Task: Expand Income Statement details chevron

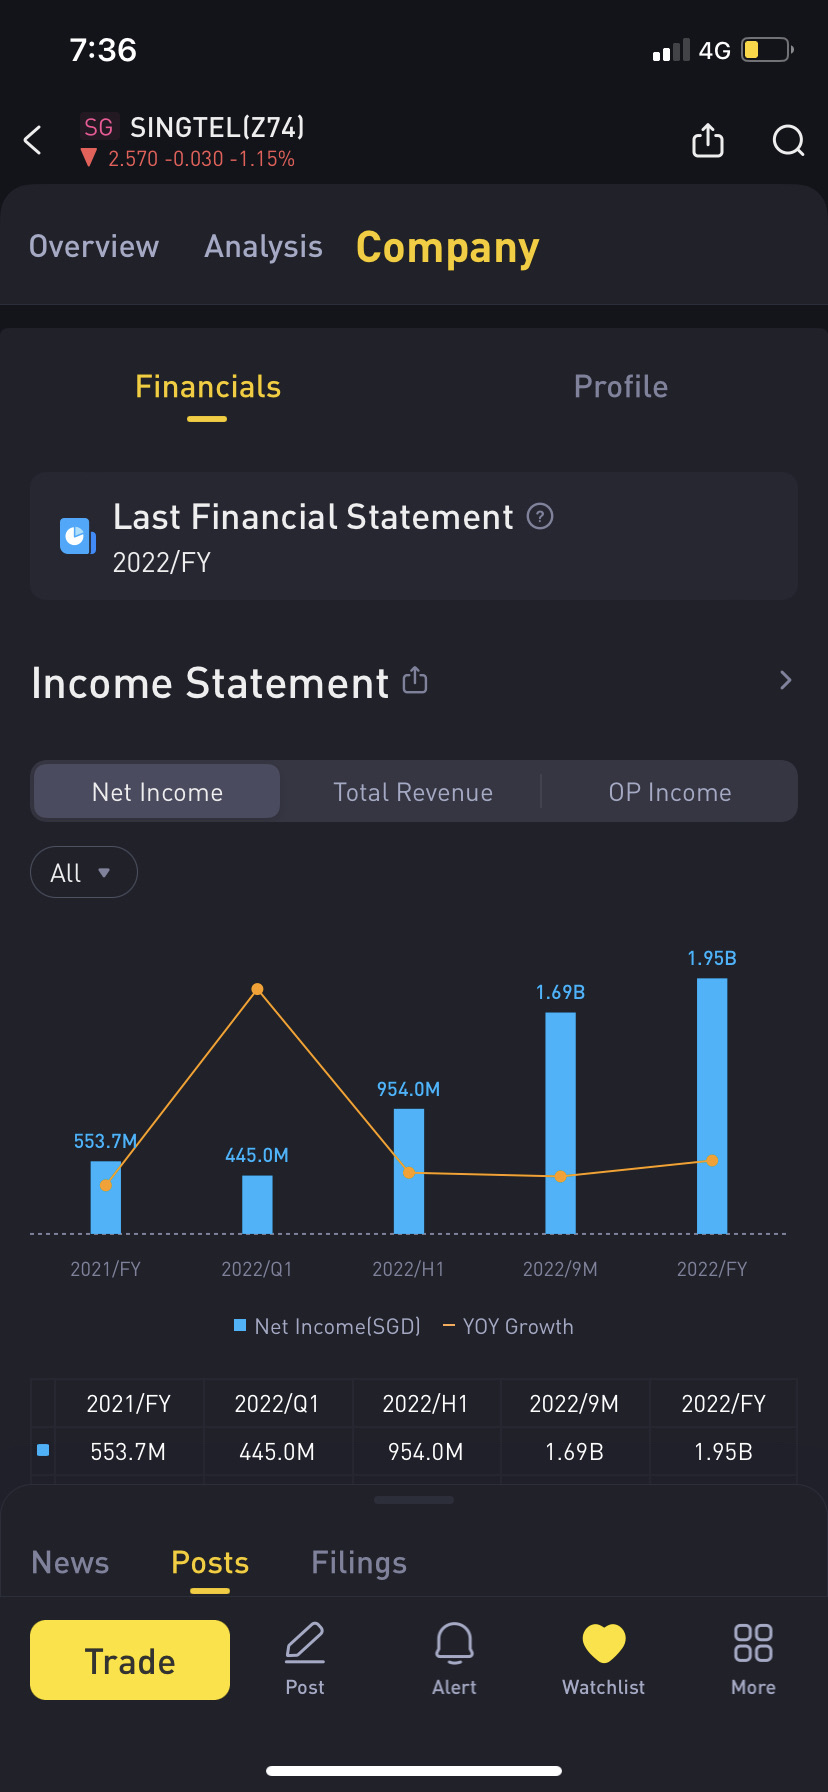Action: (x=786, y=681)
